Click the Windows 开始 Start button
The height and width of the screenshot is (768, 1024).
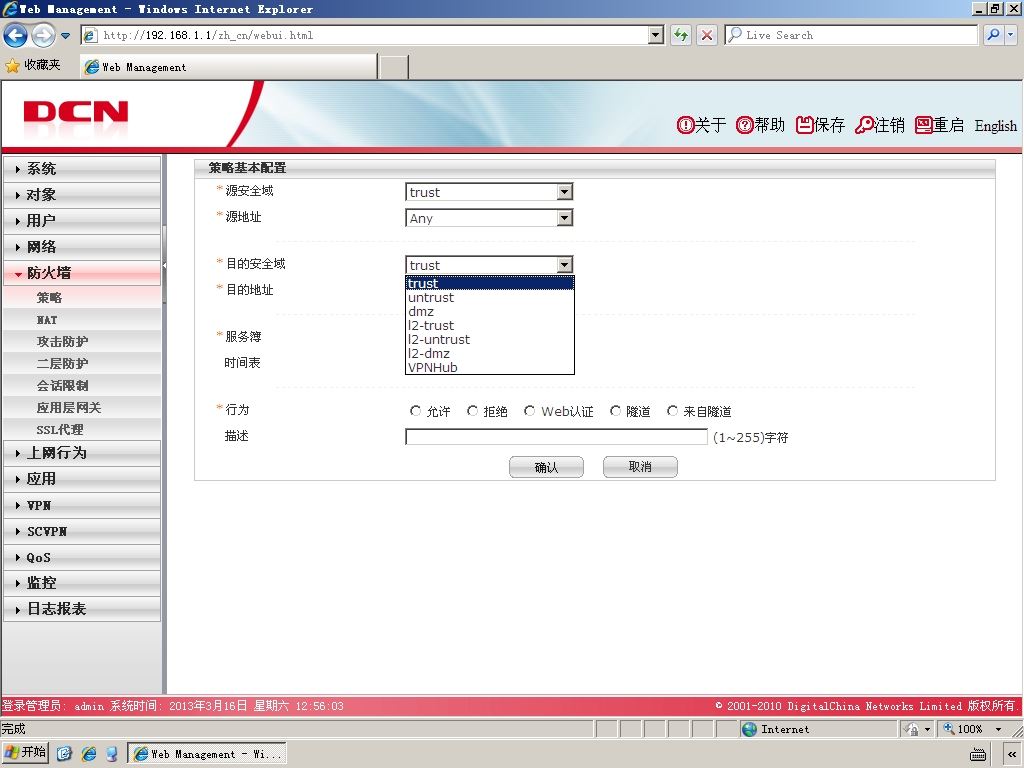(x=26, y=753)
